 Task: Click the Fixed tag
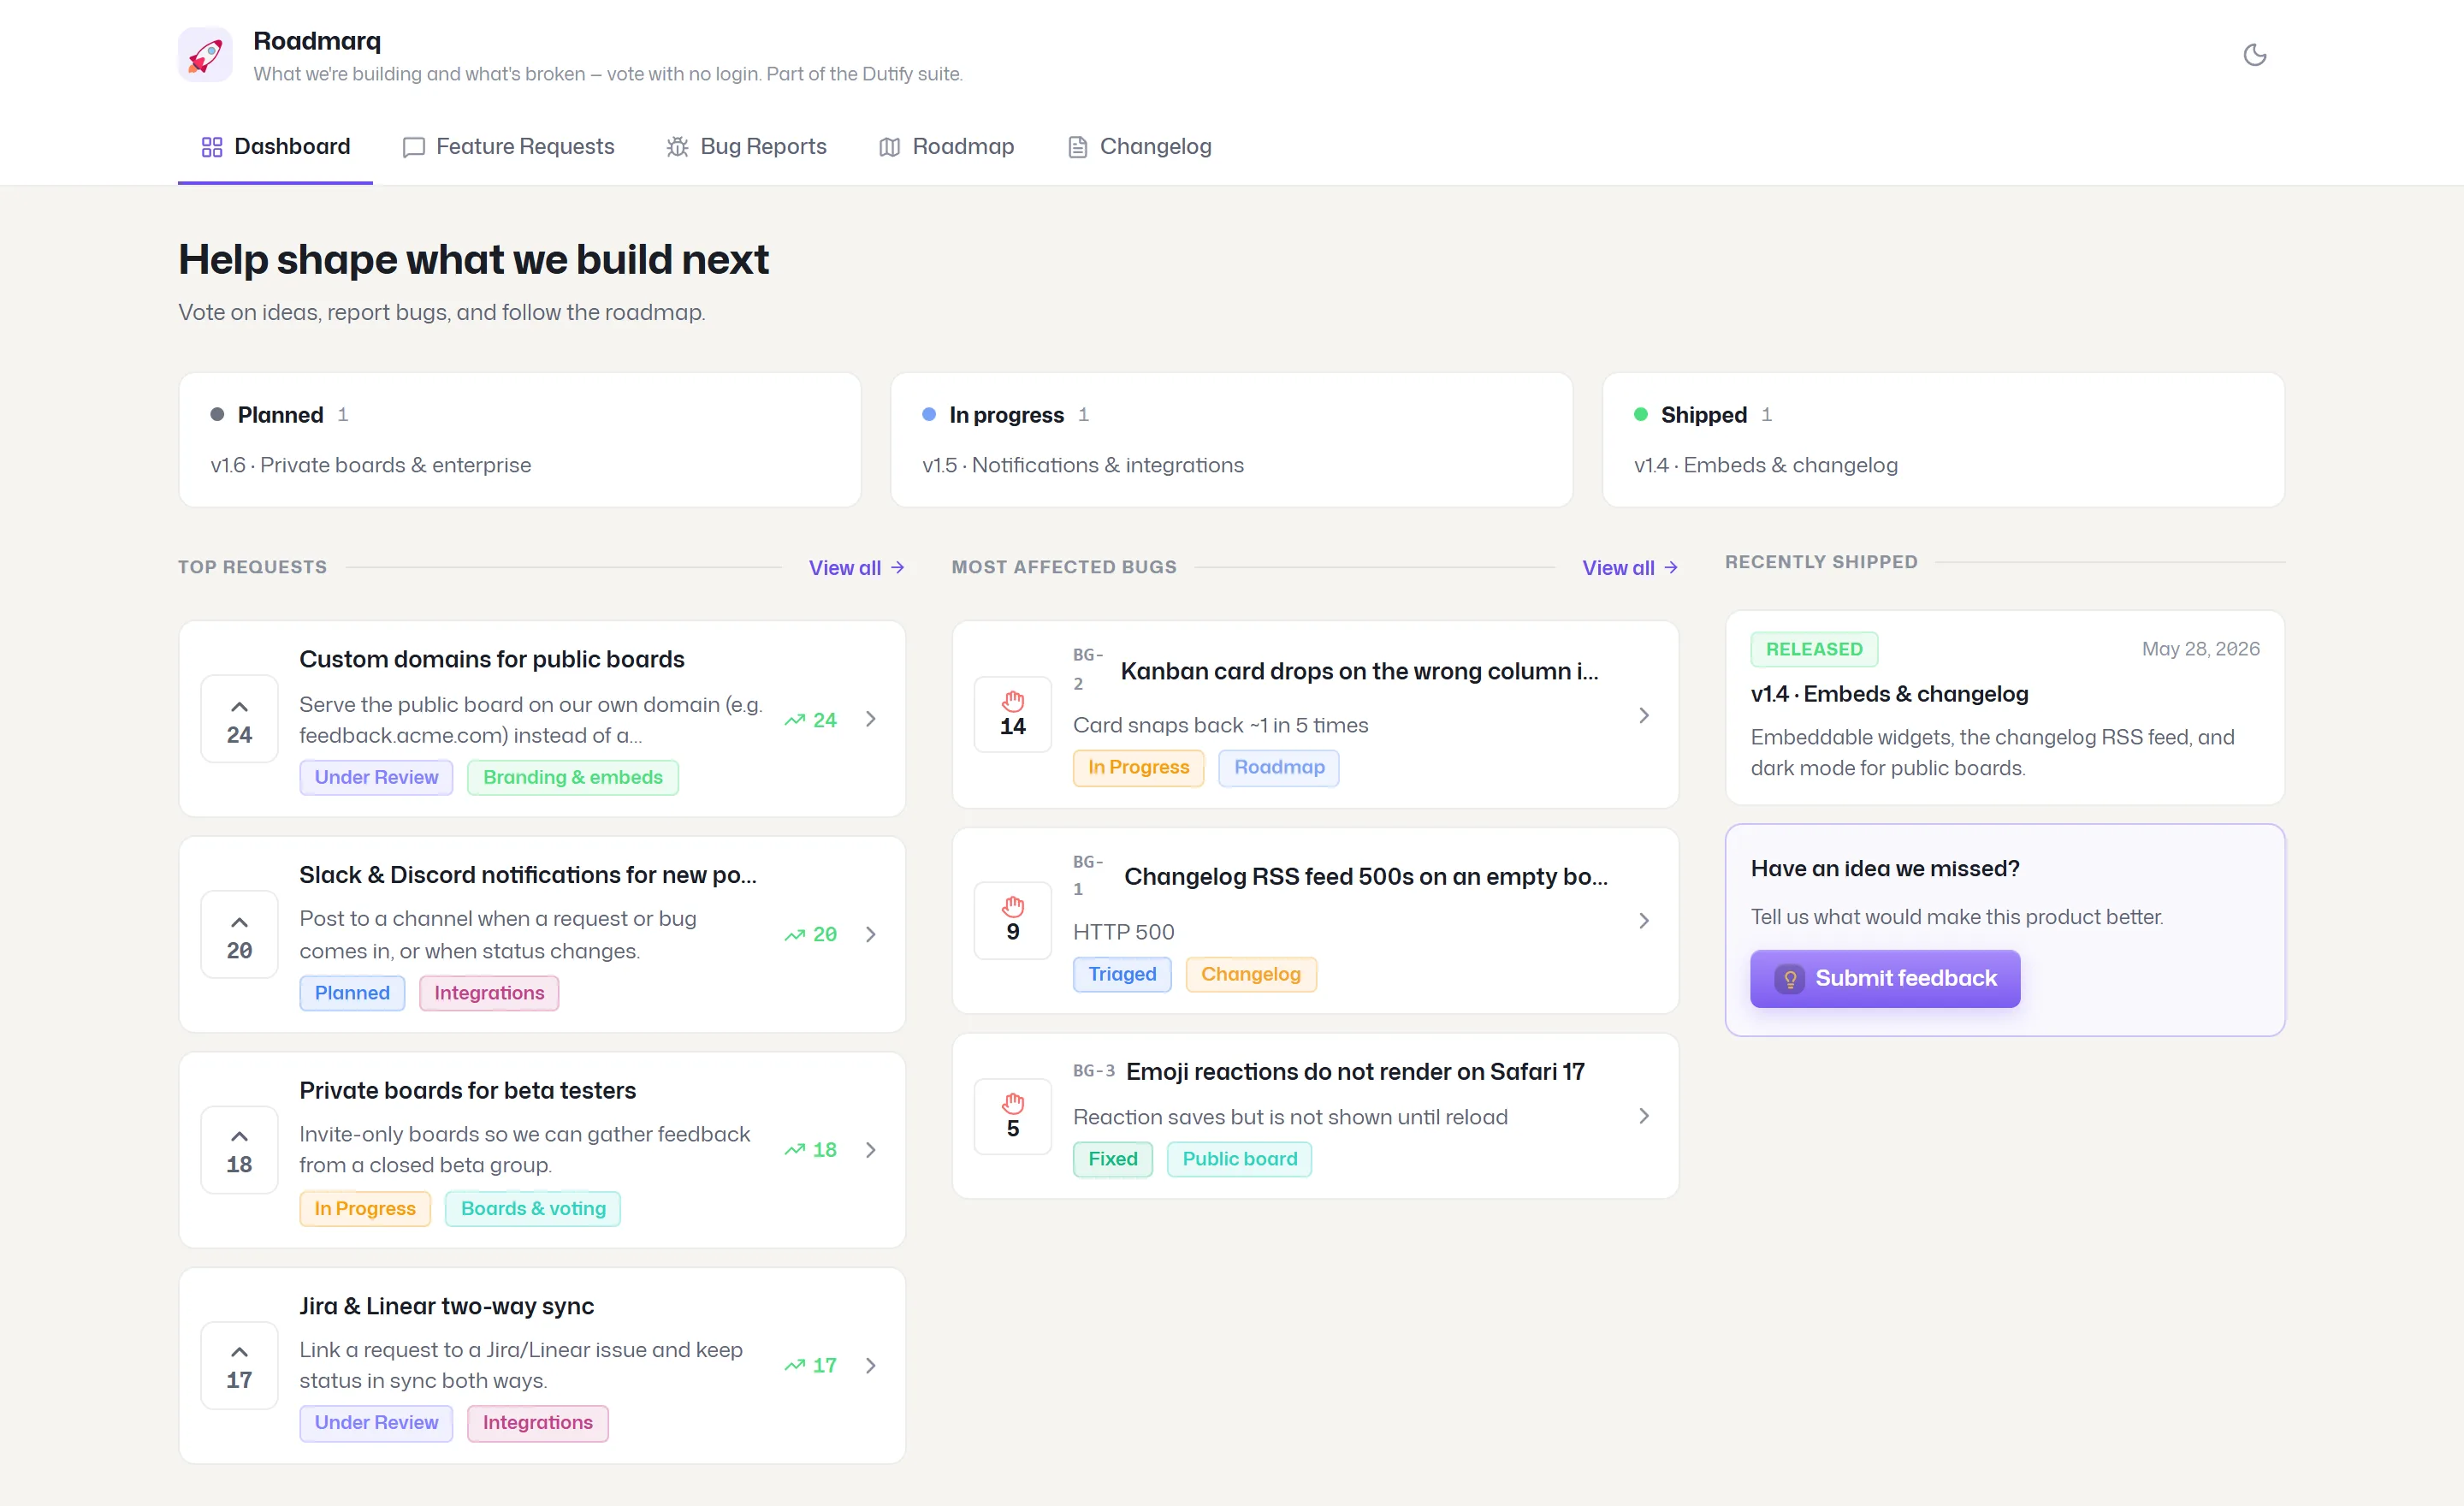pos(1113,1160)
